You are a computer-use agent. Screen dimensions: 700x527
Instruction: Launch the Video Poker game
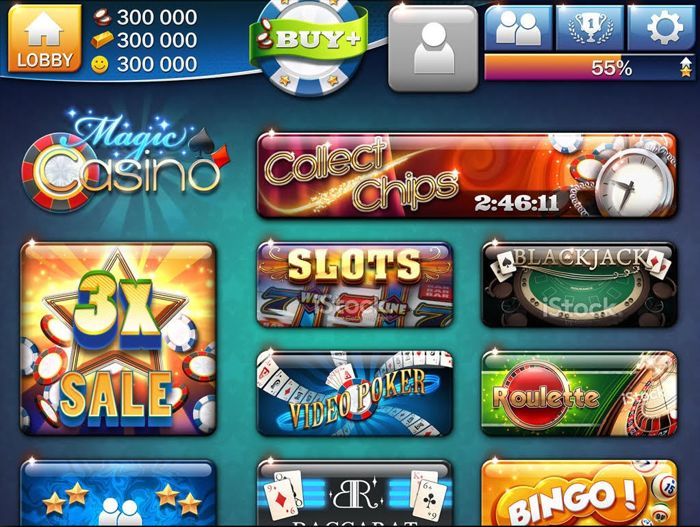(355, 393)
